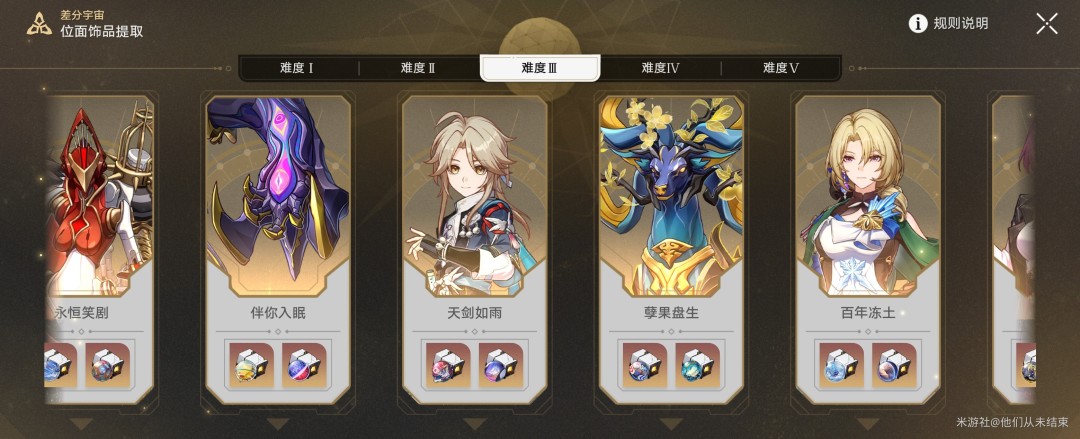
Task: Select right ornament box under 天剑如雨
Action: pyautogui.click(x=501, y=365)
